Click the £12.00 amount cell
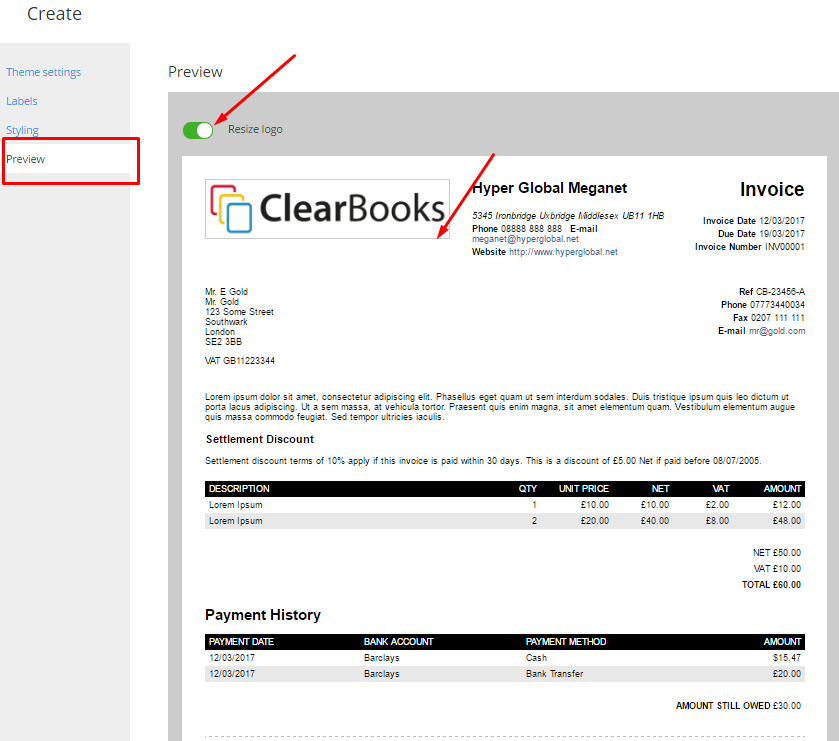The width and height of the screenshot is (839, 741). click(x=787, y=505)
